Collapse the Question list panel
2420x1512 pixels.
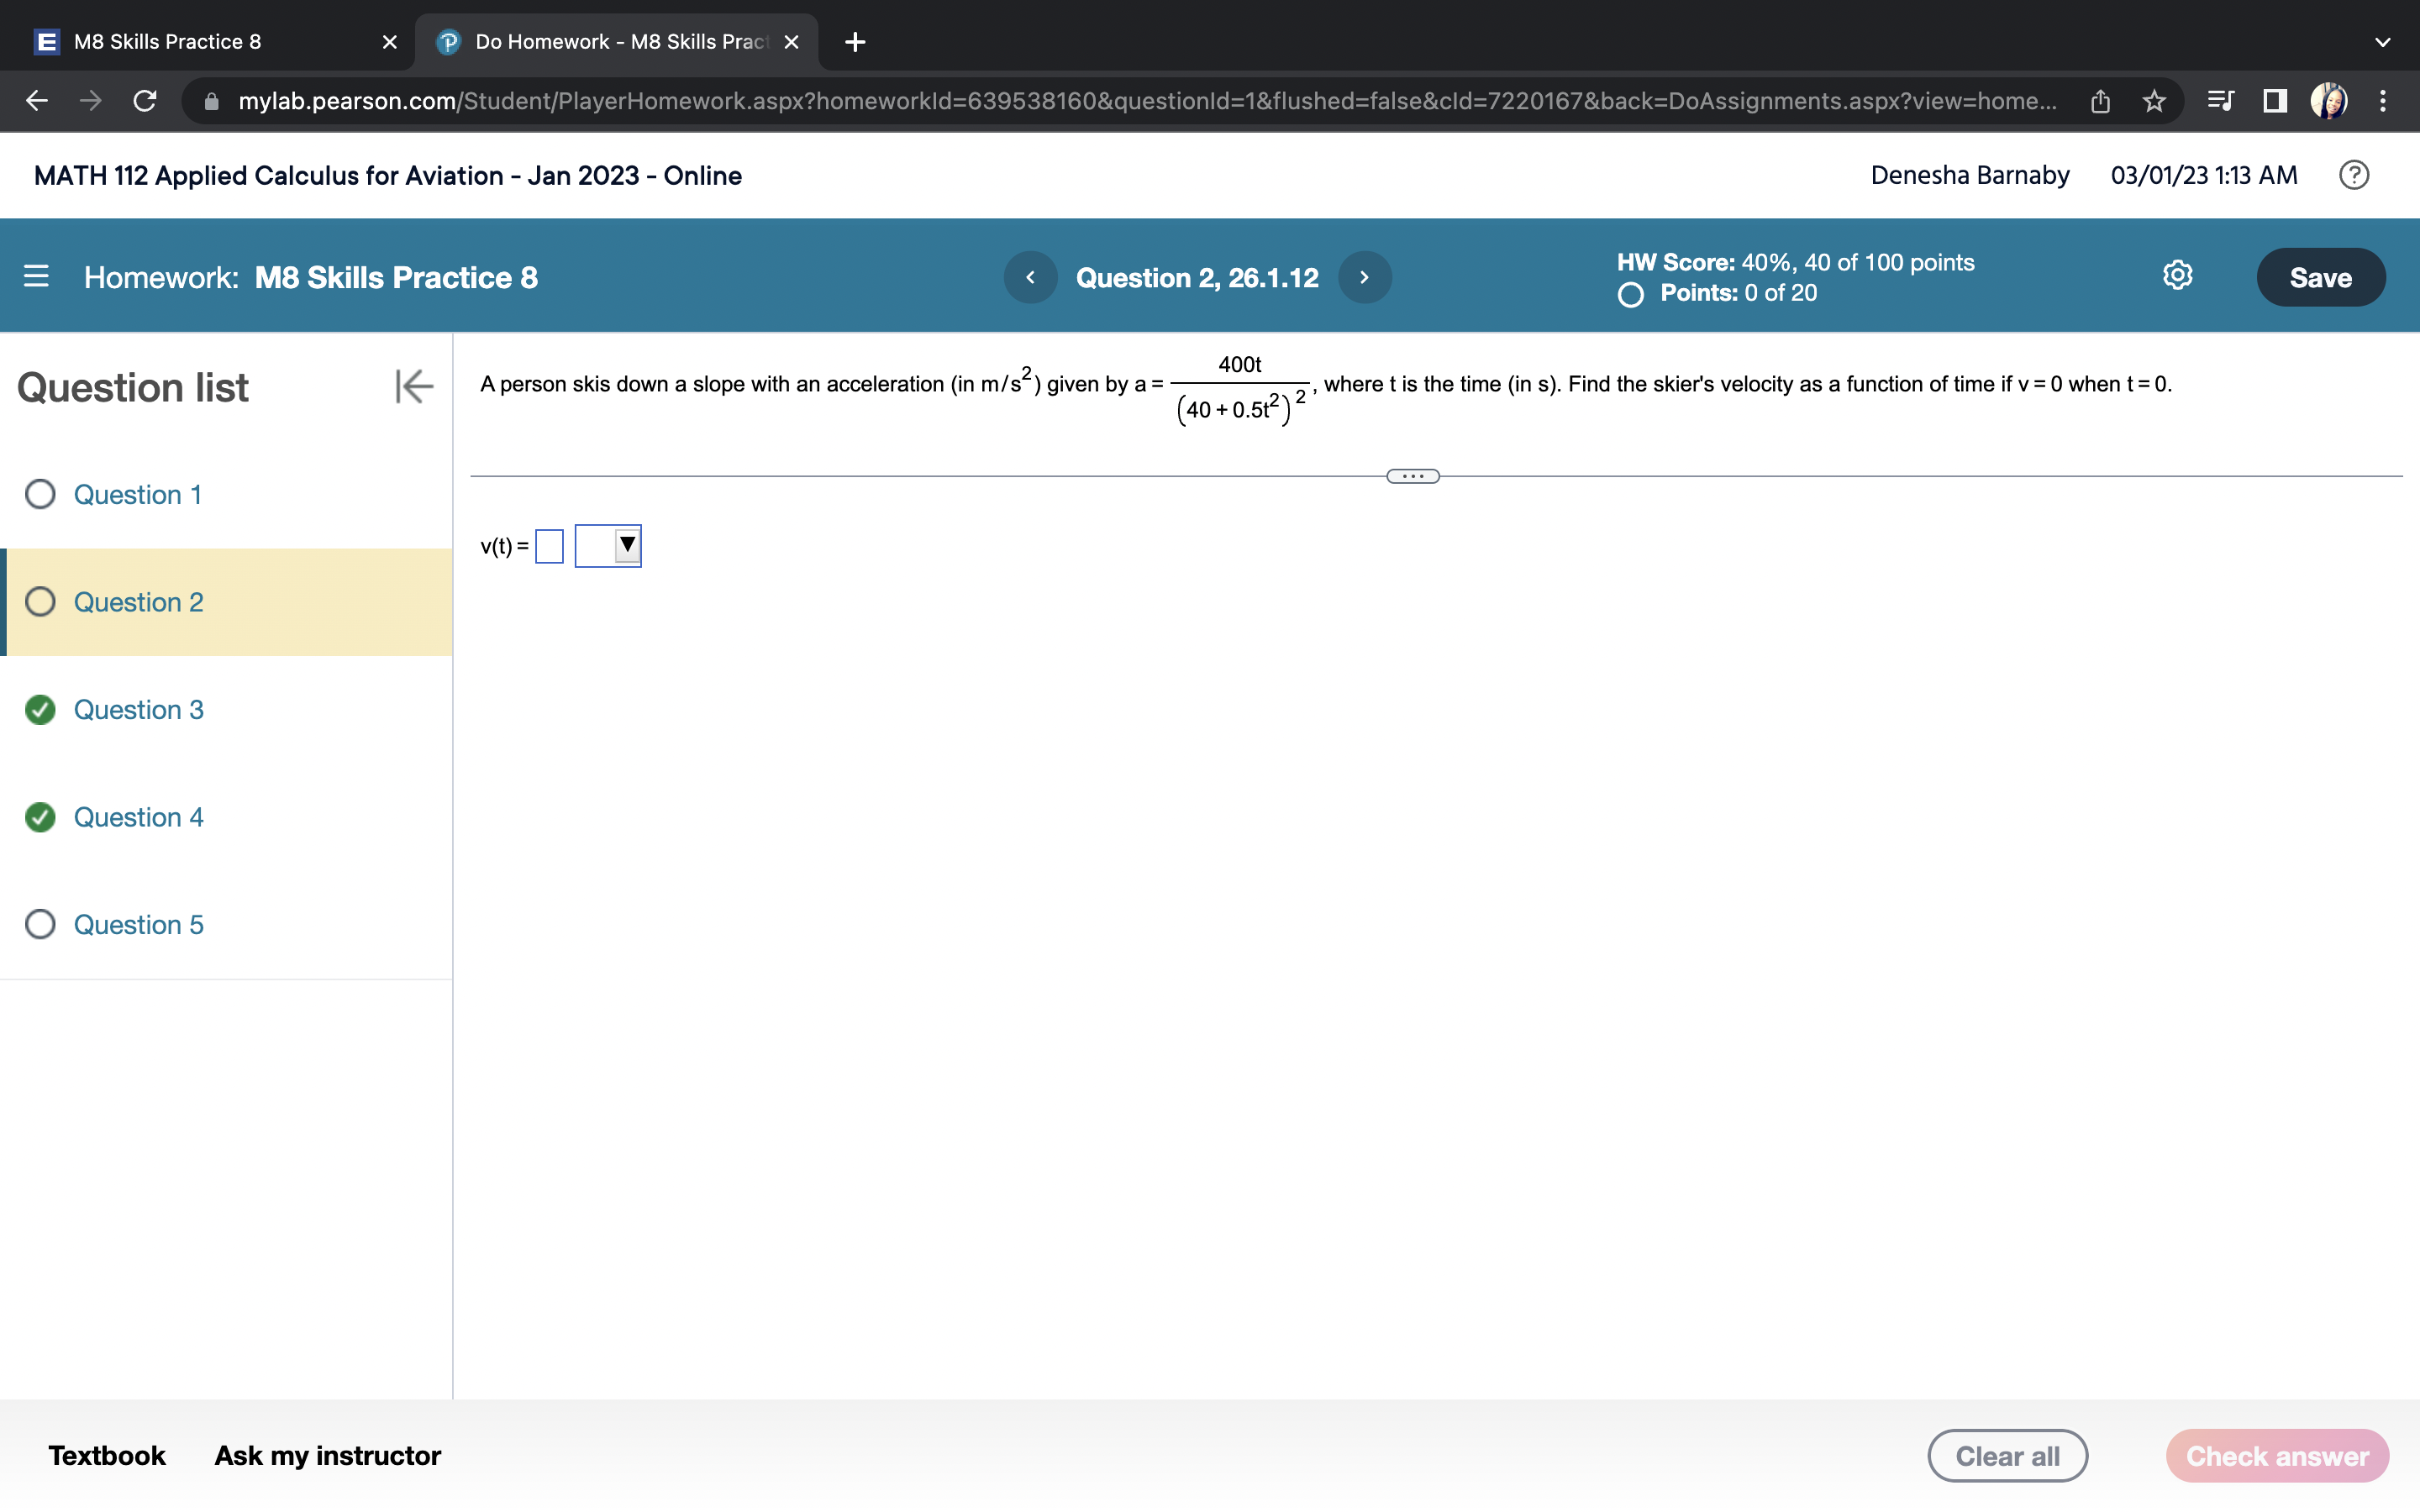click(x=413, y=386)
